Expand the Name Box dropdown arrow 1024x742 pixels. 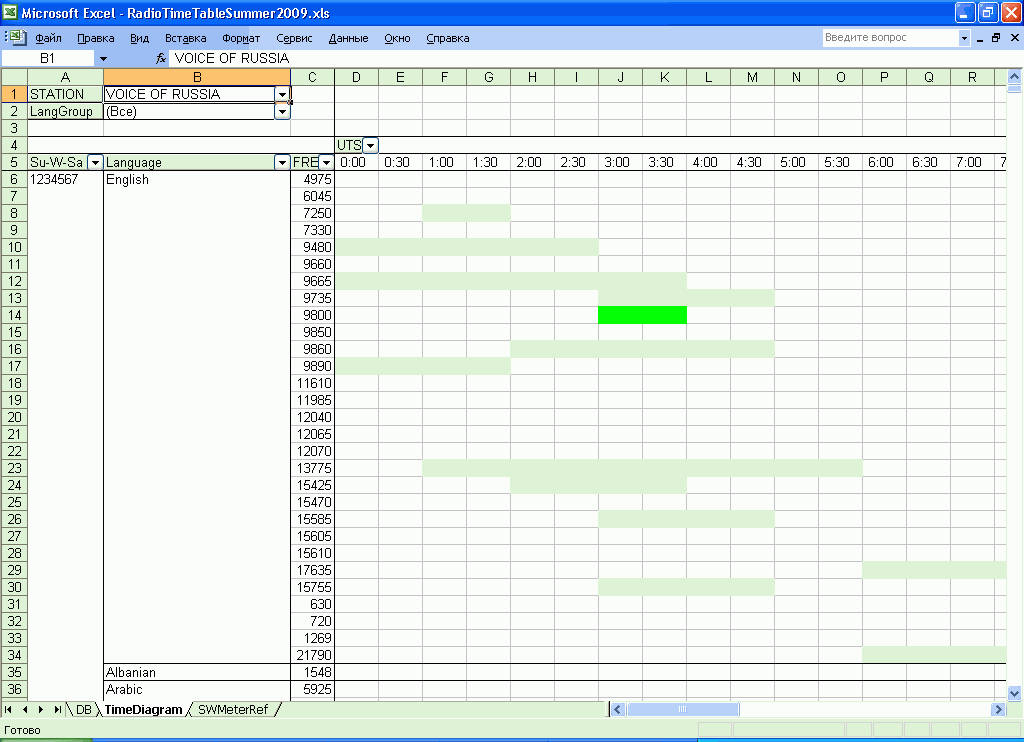point(103,59)
